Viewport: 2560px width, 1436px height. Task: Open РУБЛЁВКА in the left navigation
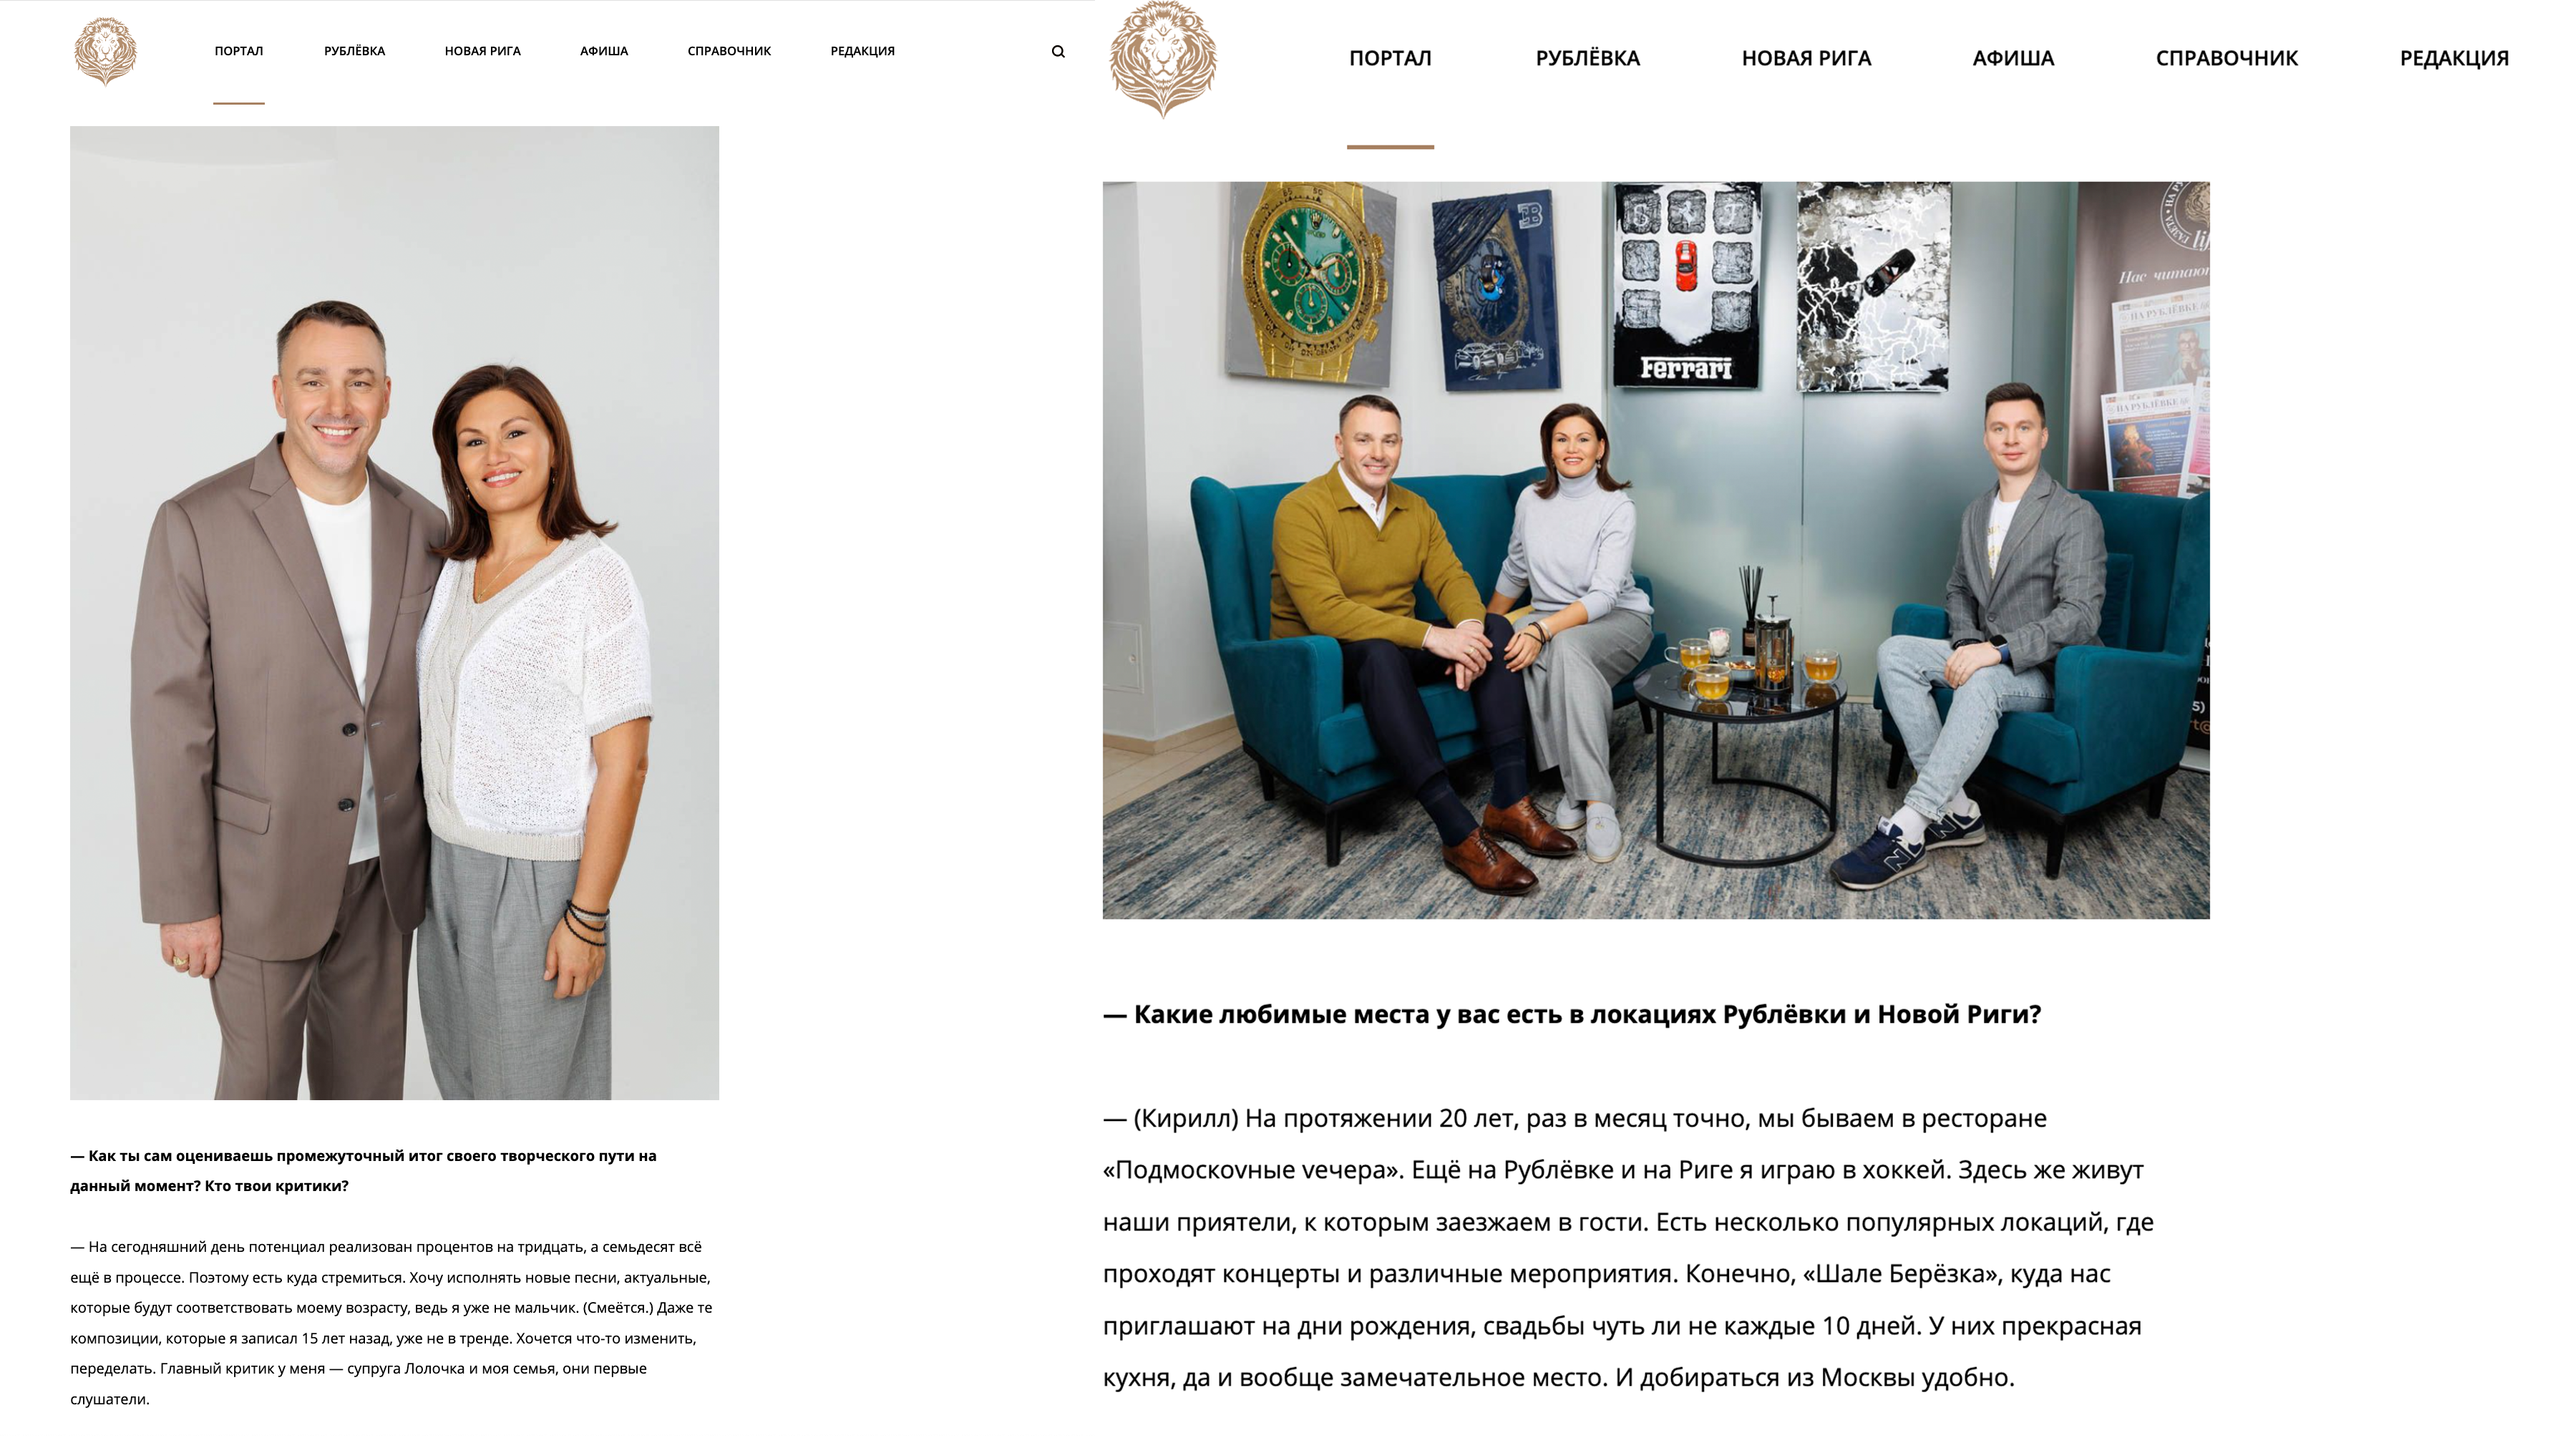[x=354, y=51]
